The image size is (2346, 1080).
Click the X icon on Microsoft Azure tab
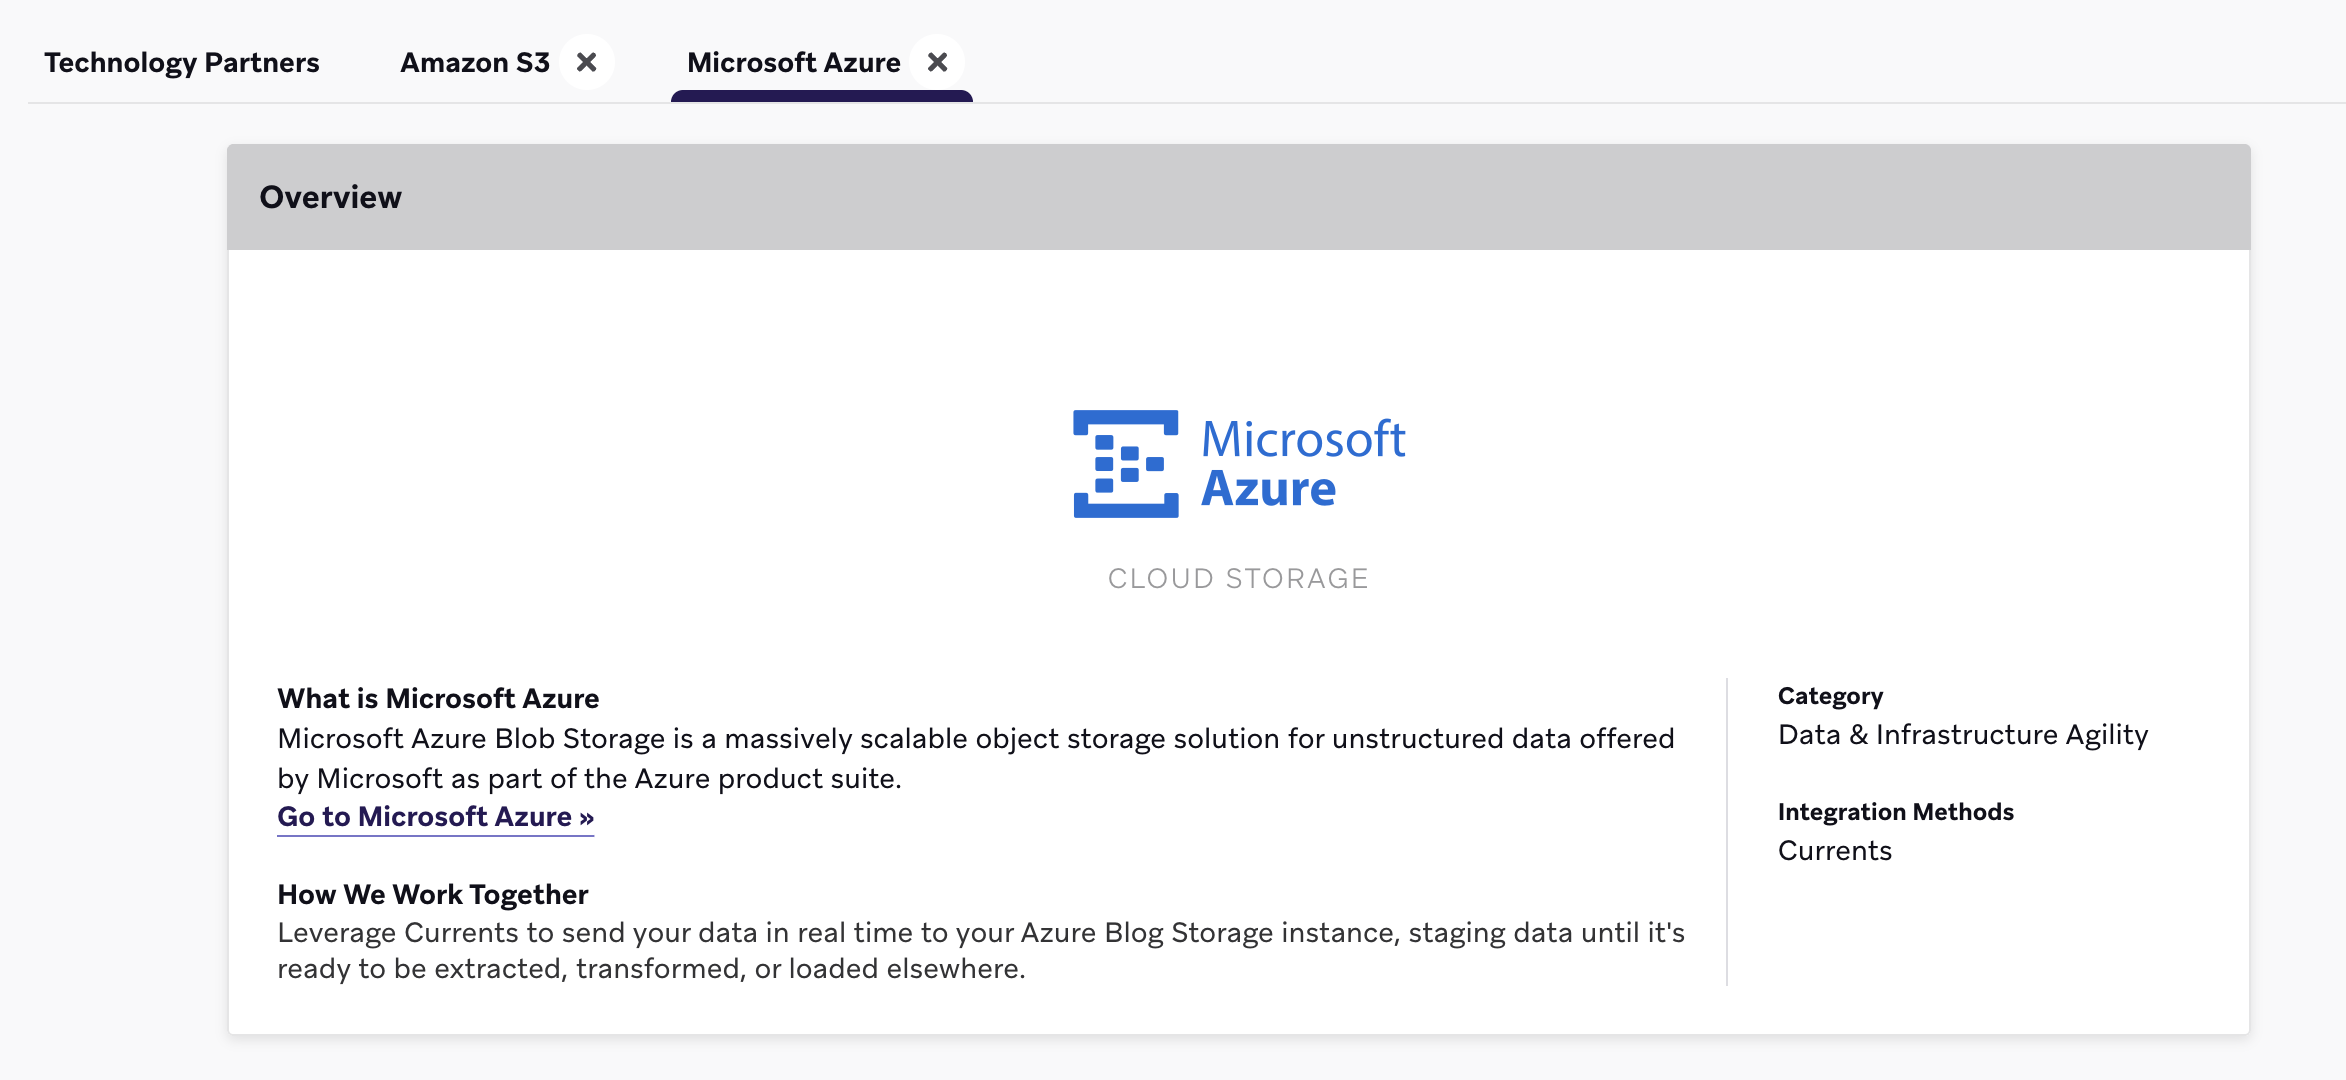pos(937,61)
